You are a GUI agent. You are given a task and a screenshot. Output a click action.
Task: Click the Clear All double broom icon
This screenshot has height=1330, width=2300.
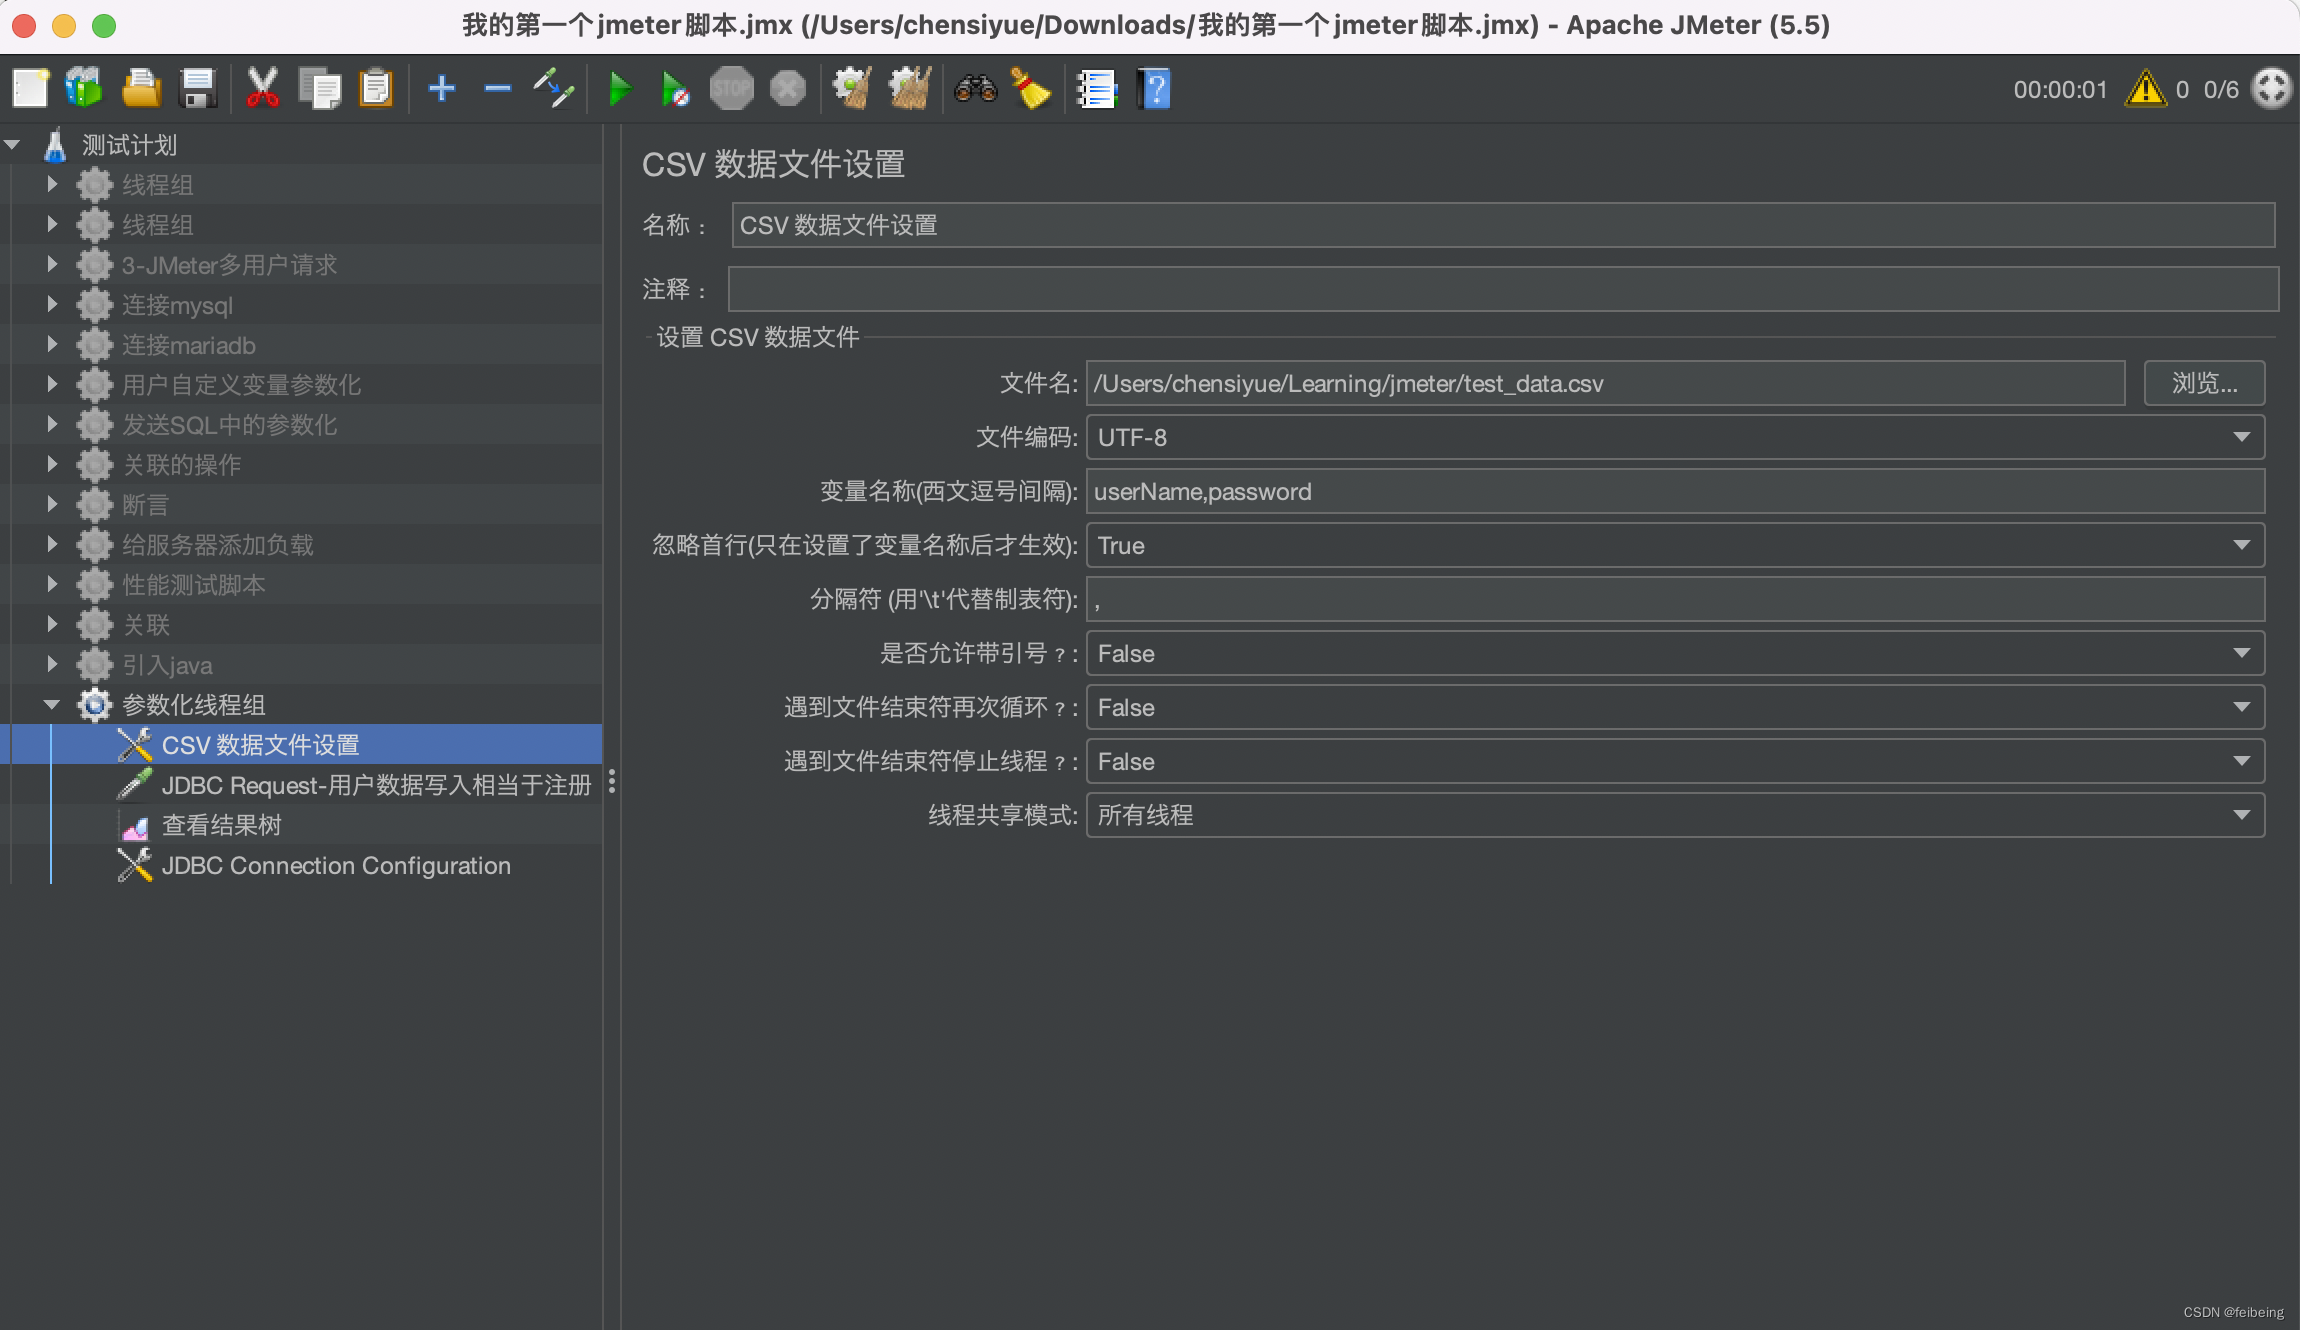click(910, 88)
